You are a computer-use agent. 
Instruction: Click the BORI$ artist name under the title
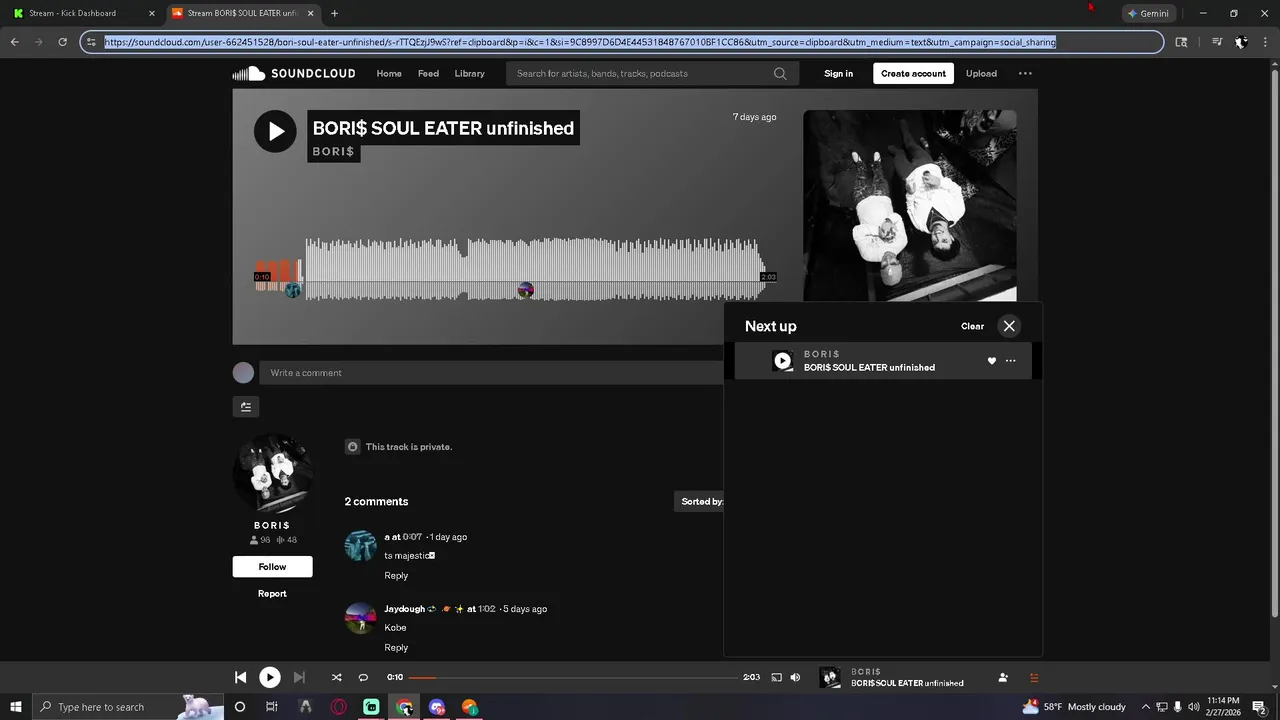point(333,152)
